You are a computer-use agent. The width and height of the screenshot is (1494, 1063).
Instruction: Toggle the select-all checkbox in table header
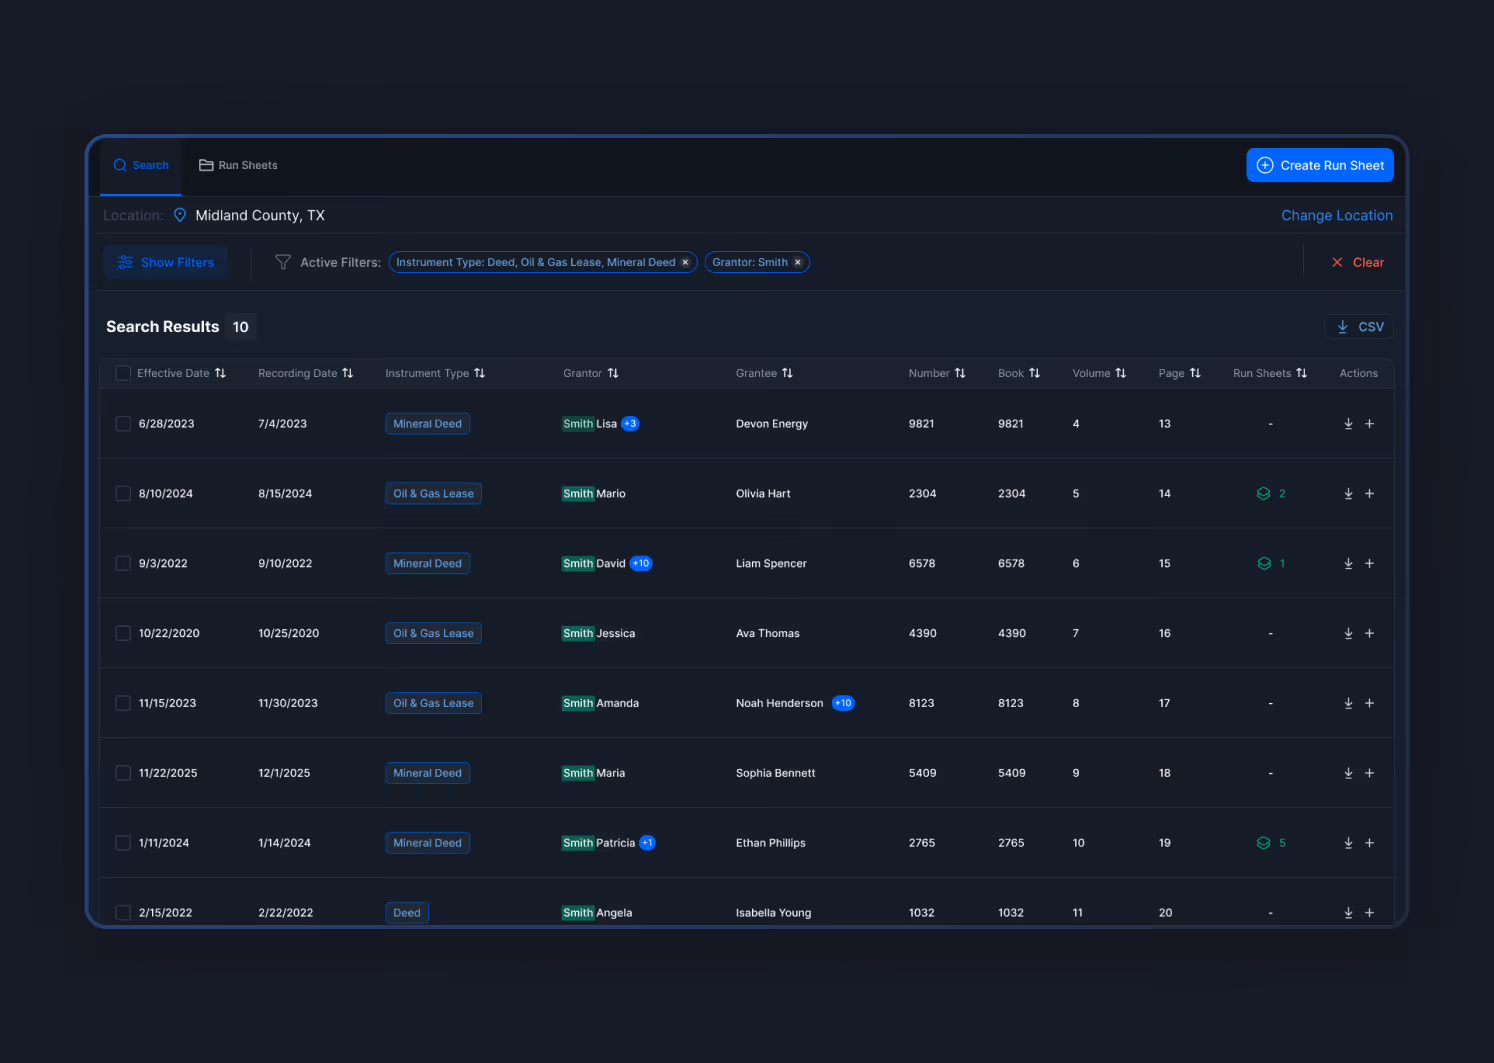click(123, 373)
